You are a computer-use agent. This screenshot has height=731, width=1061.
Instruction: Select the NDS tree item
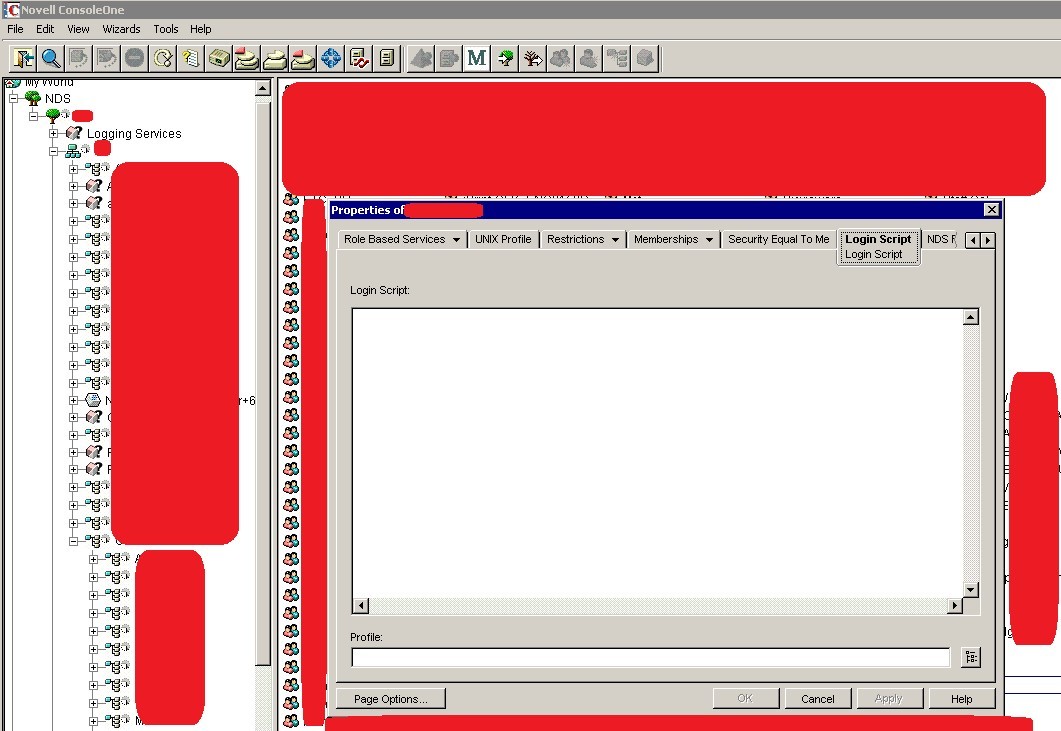coord(58,99)
